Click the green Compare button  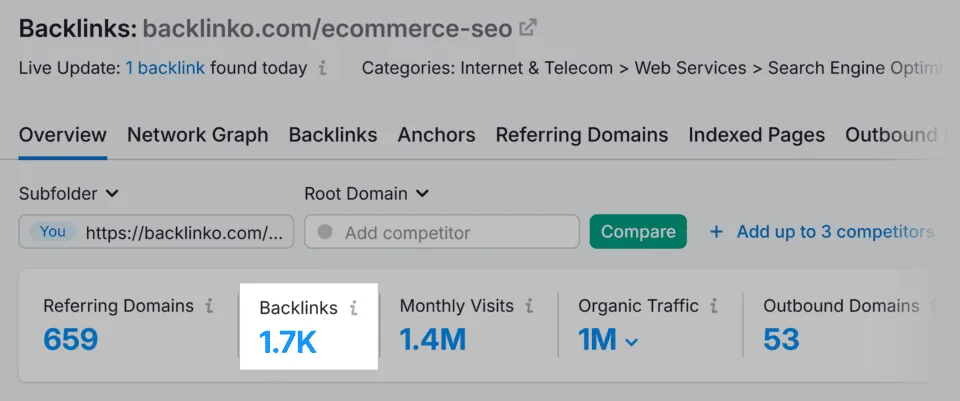tap(638, 231)
